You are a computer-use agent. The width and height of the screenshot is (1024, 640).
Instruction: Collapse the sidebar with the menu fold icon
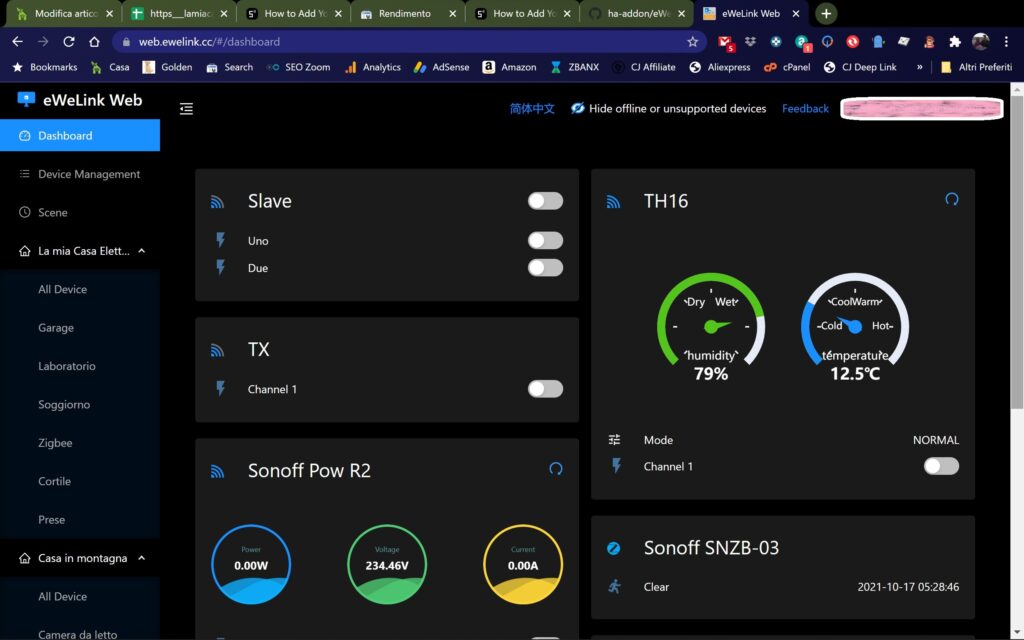tap(186, 108)
